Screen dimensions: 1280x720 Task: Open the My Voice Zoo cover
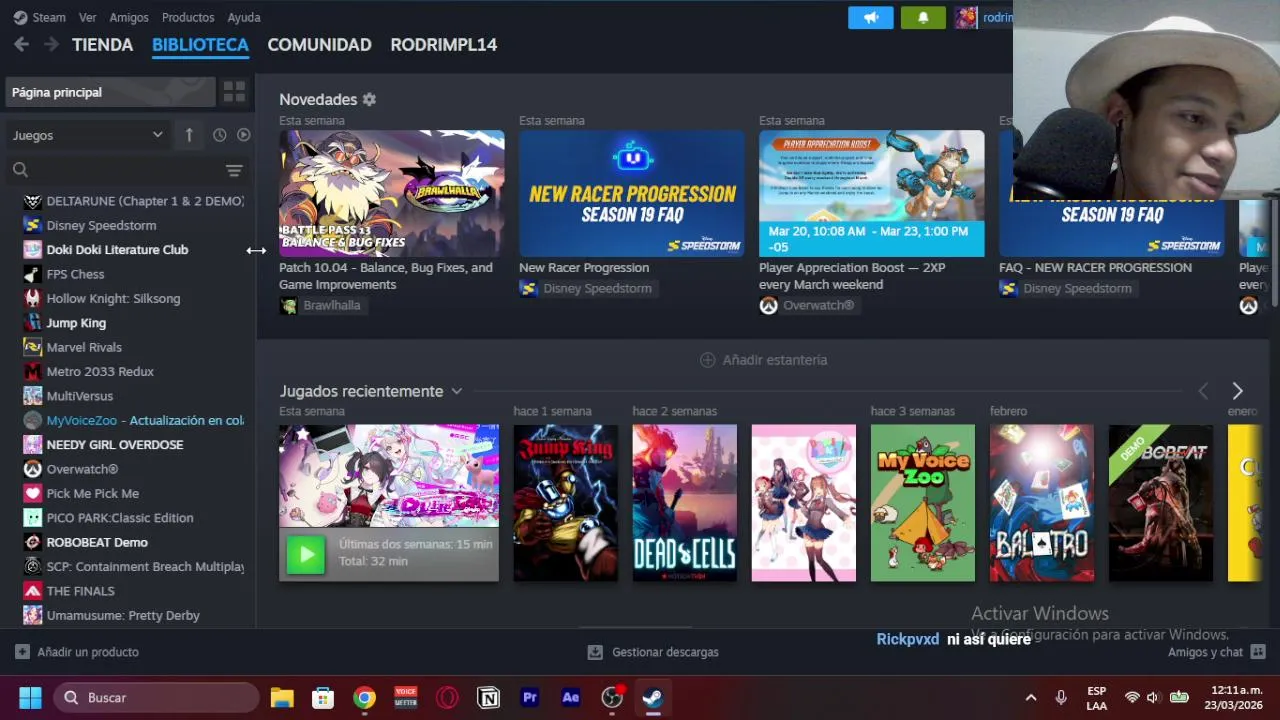click(x=923, y=503)
